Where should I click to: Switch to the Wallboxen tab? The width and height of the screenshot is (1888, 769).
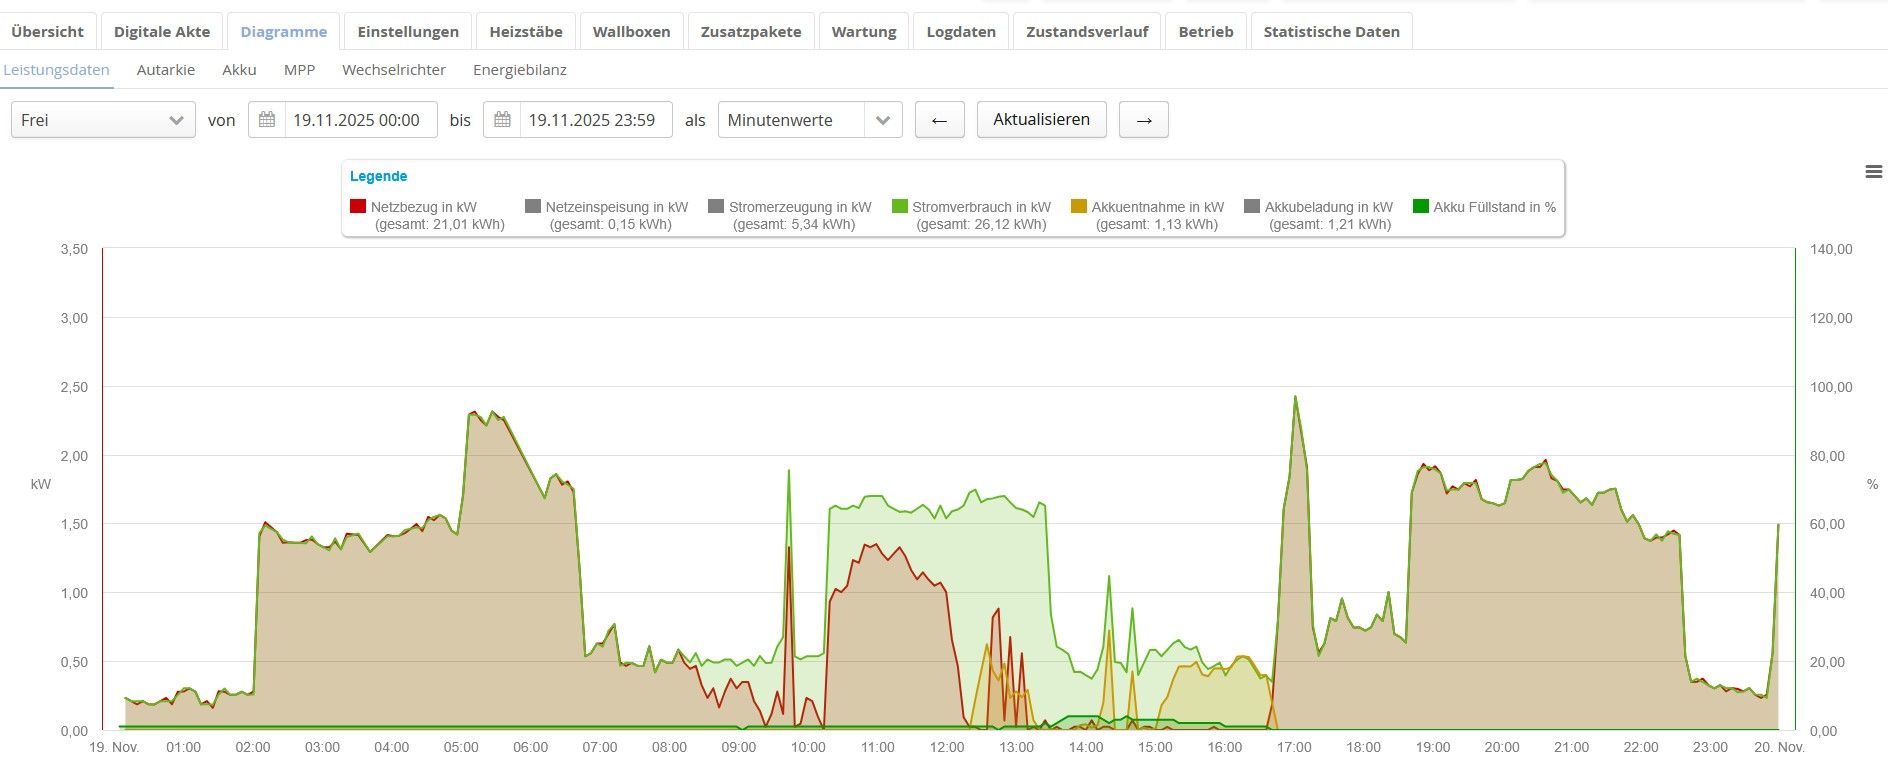(631, 32)
